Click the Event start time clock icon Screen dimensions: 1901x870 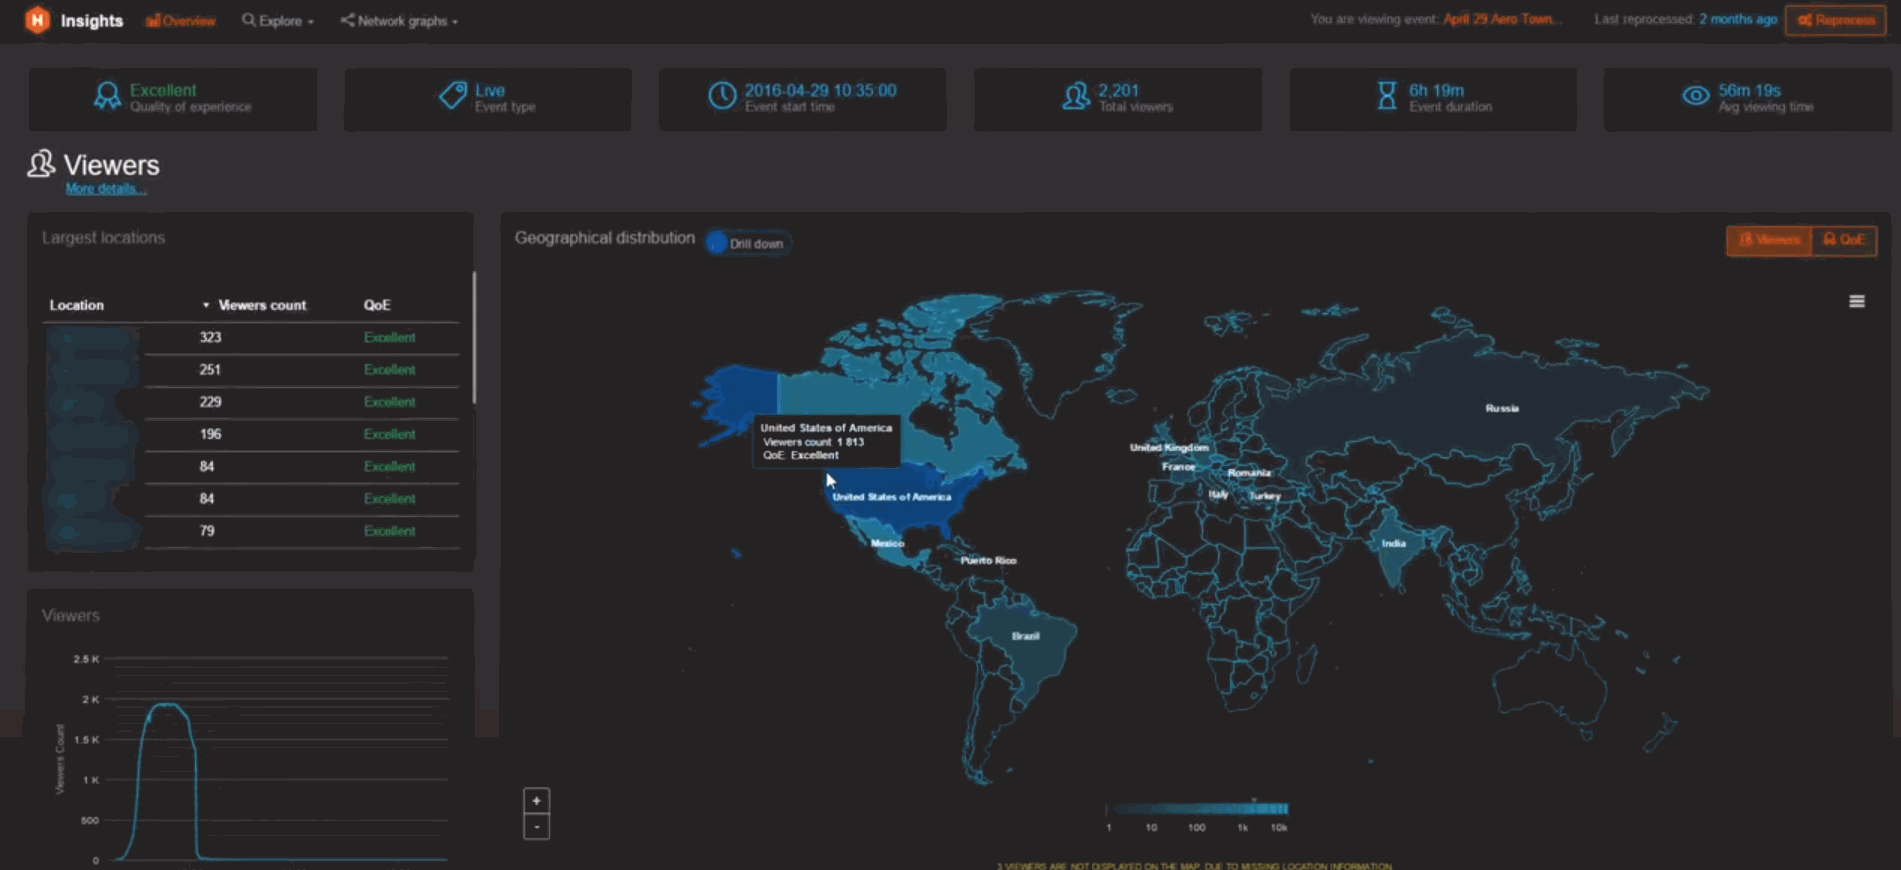tap(722, 96)
